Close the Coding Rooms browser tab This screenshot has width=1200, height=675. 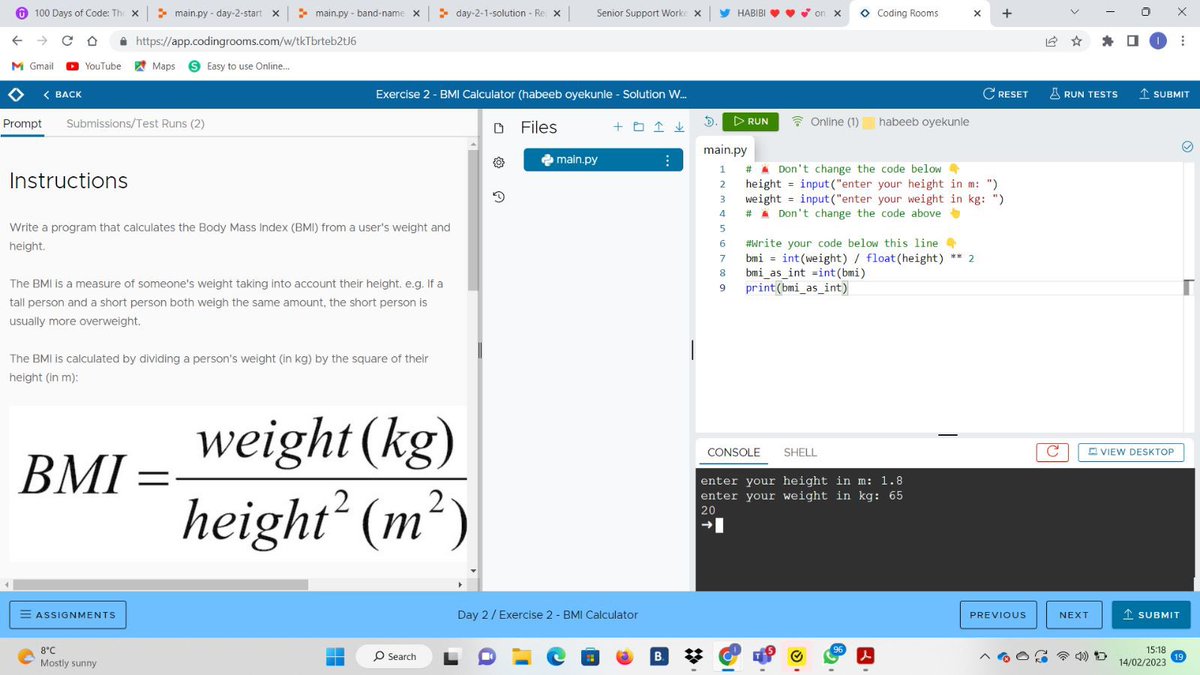tap(979, 13)
